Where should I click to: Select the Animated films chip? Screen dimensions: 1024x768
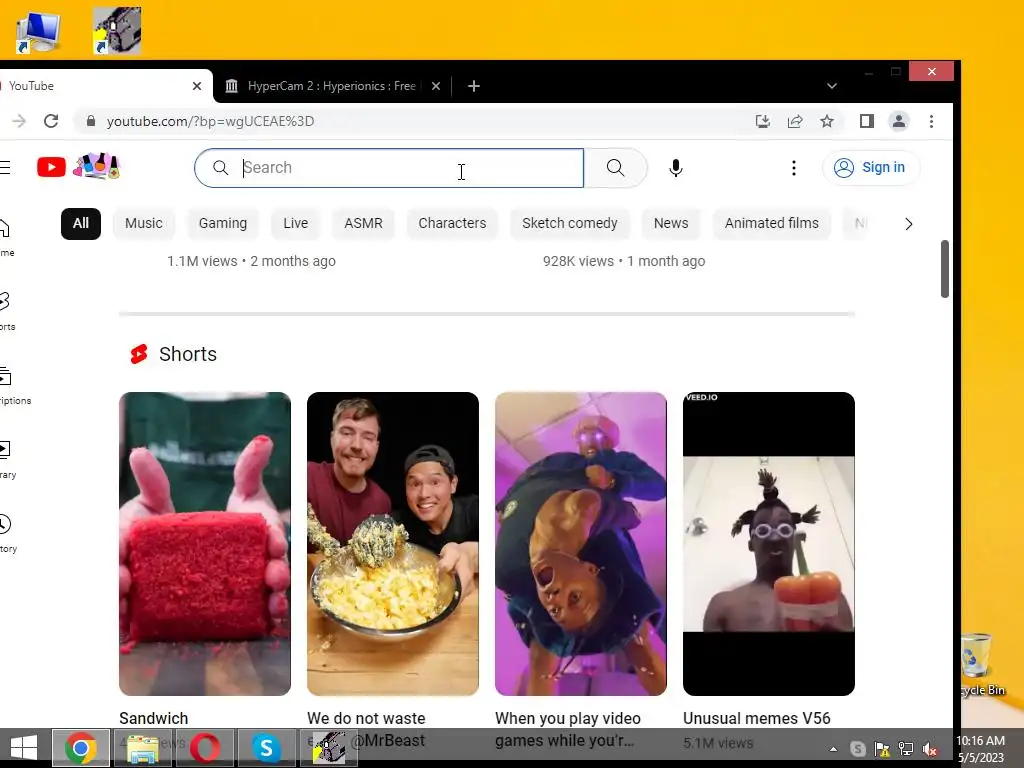click(x=771, y=223)
